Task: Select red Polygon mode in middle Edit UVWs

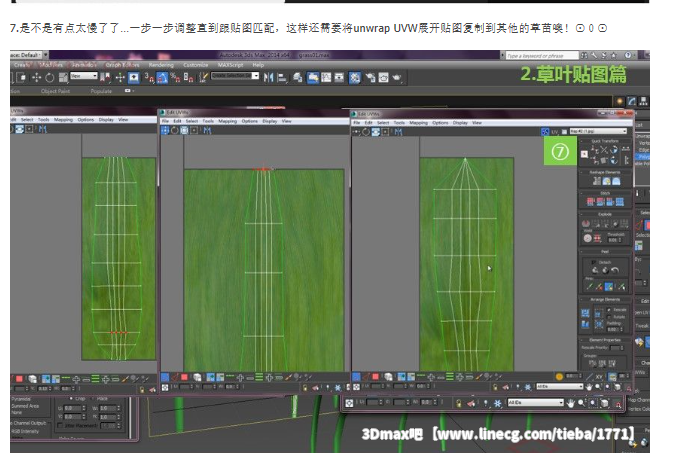Action: tap(184, 377)
